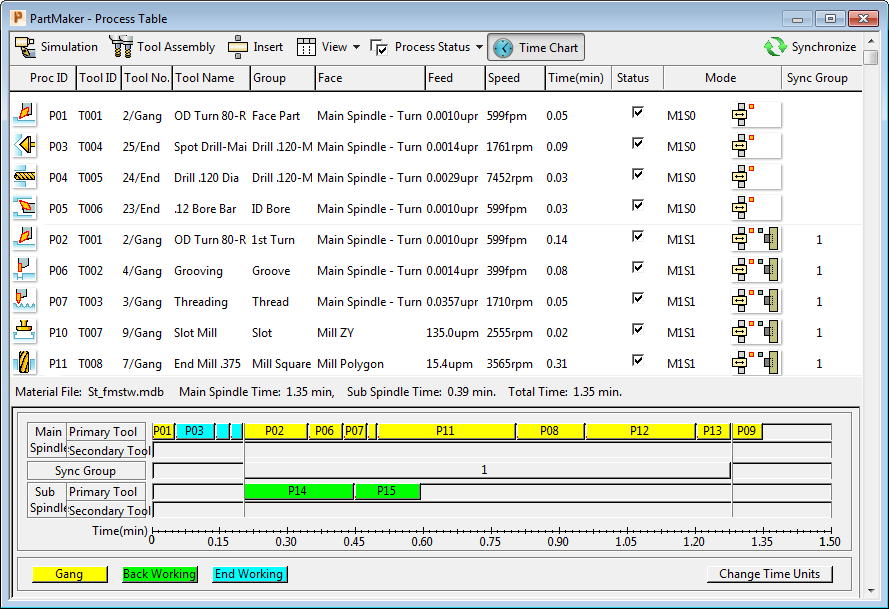Click the Synchronize icon

click(x=775, y=47)
